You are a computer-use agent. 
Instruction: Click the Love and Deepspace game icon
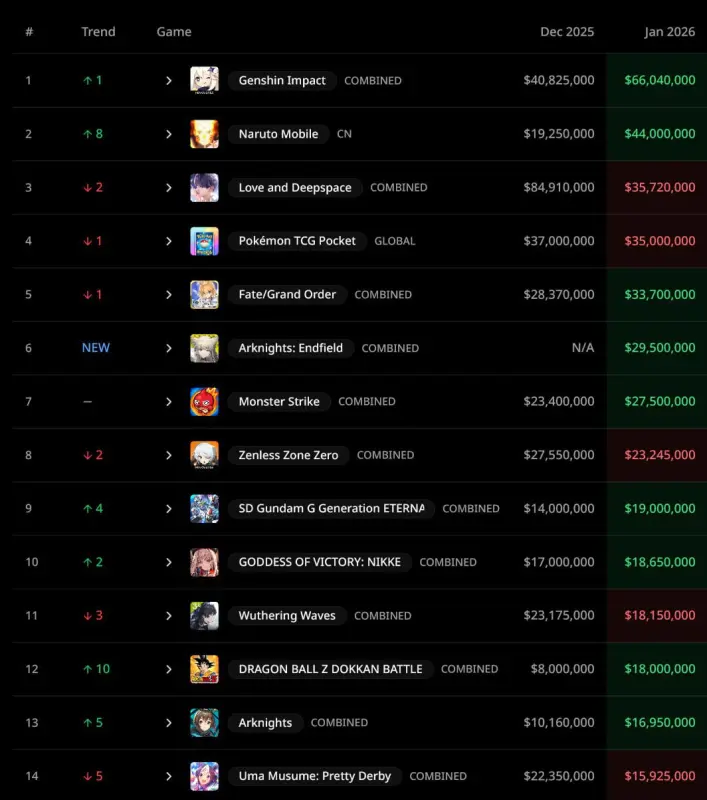pos(204,187)
